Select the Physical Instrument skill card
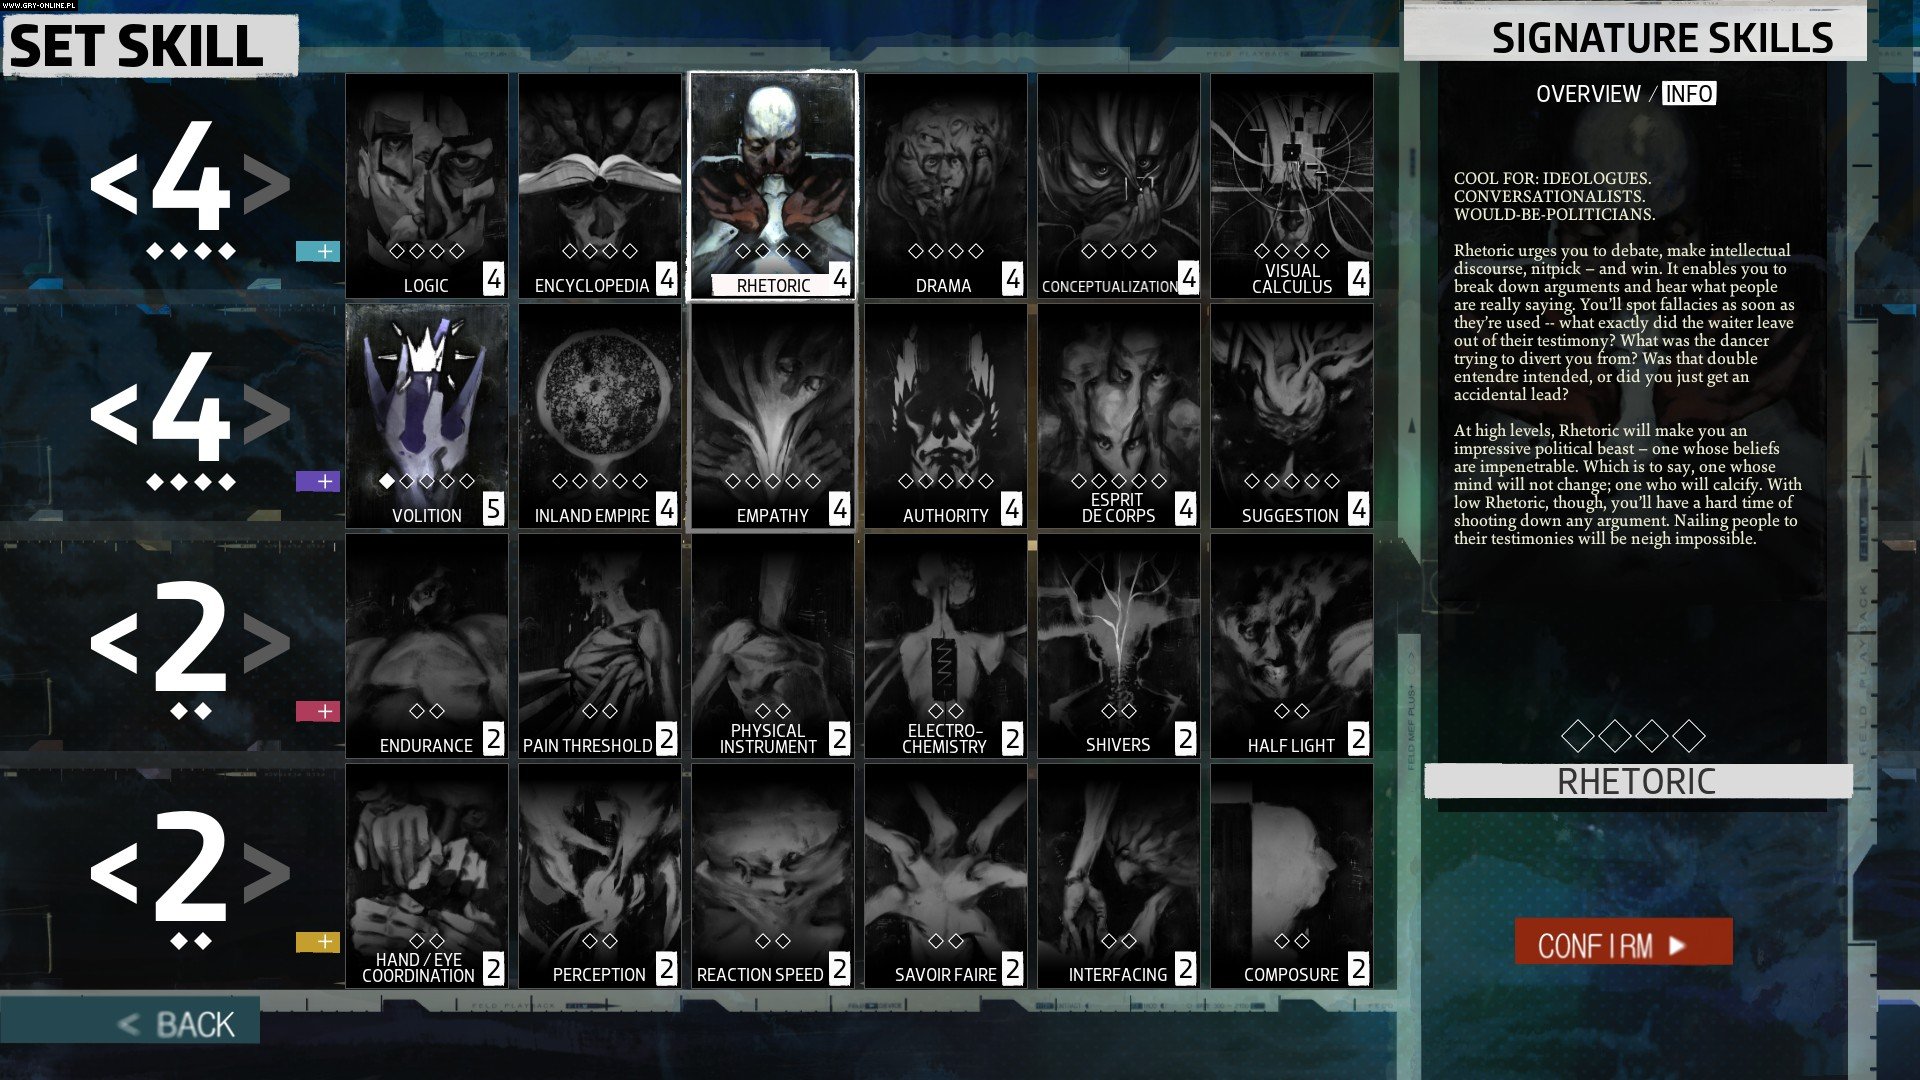 pos(773,646)
